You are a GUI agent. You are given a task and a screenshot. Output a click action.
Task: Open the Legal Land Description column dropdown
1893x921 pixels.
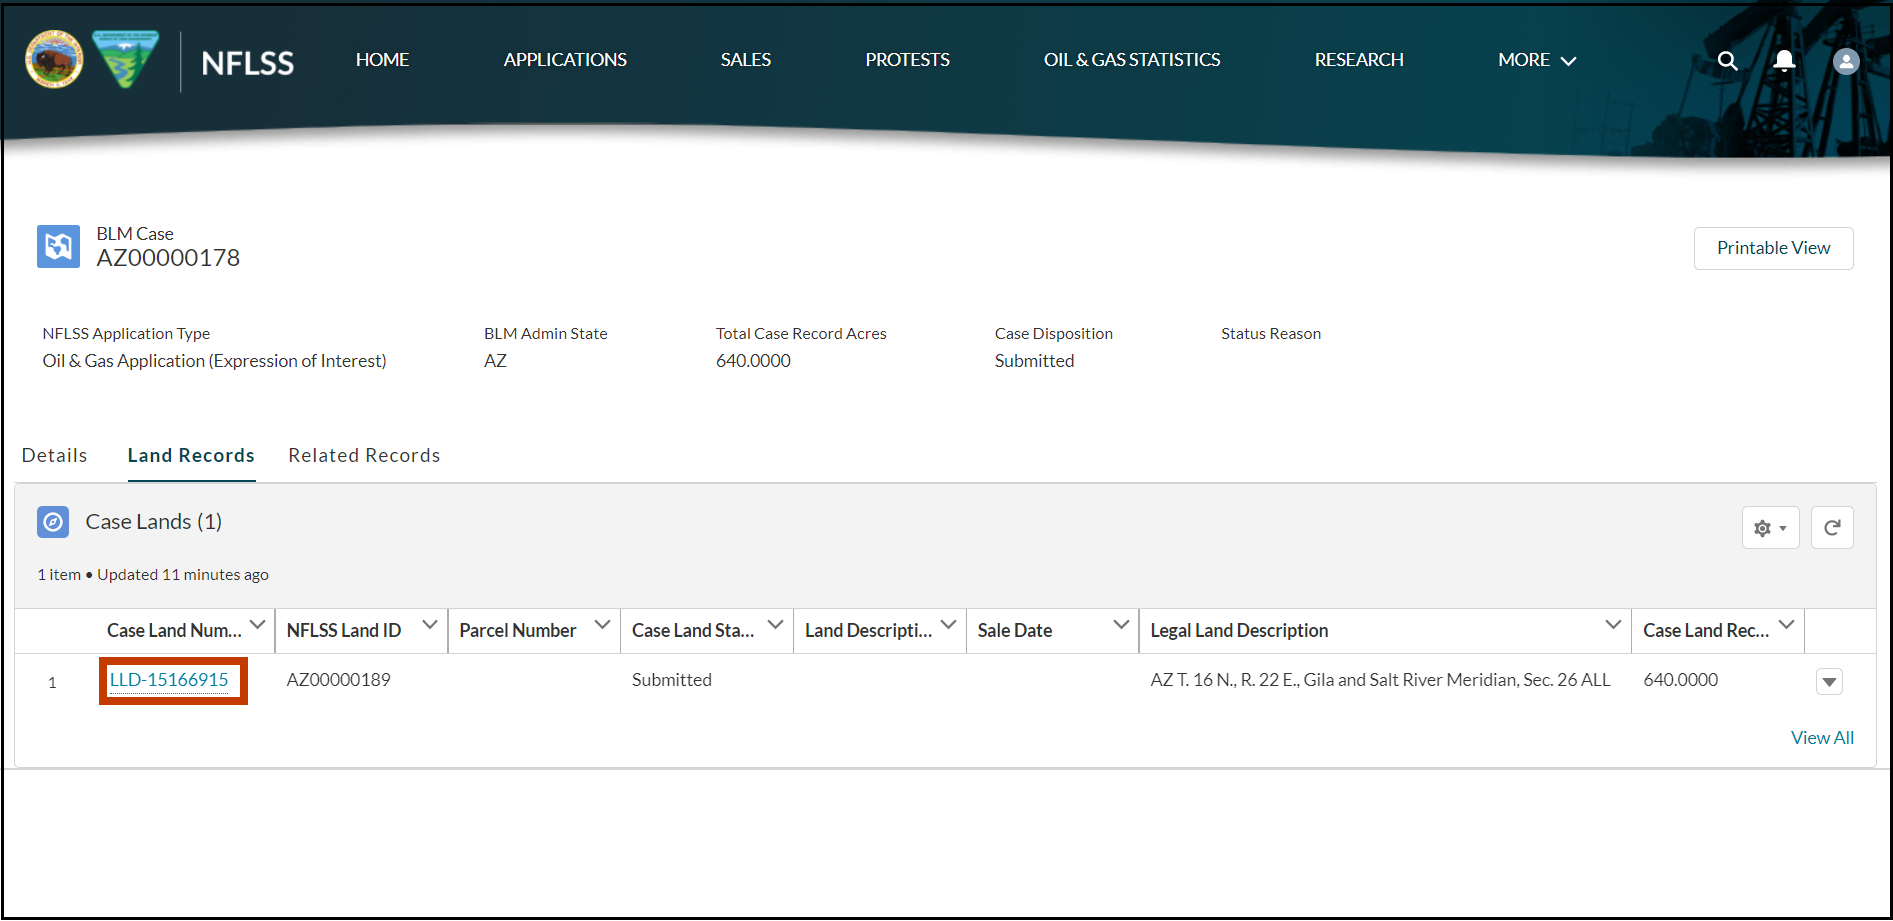[1611, 625]
